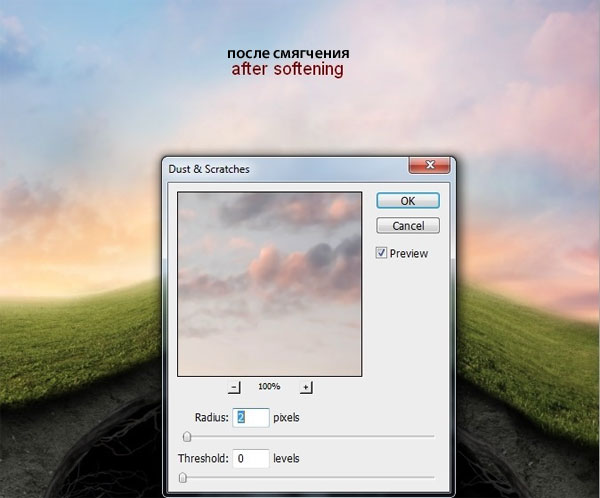Click the Threshold slider handle

[x=183, y=477]
